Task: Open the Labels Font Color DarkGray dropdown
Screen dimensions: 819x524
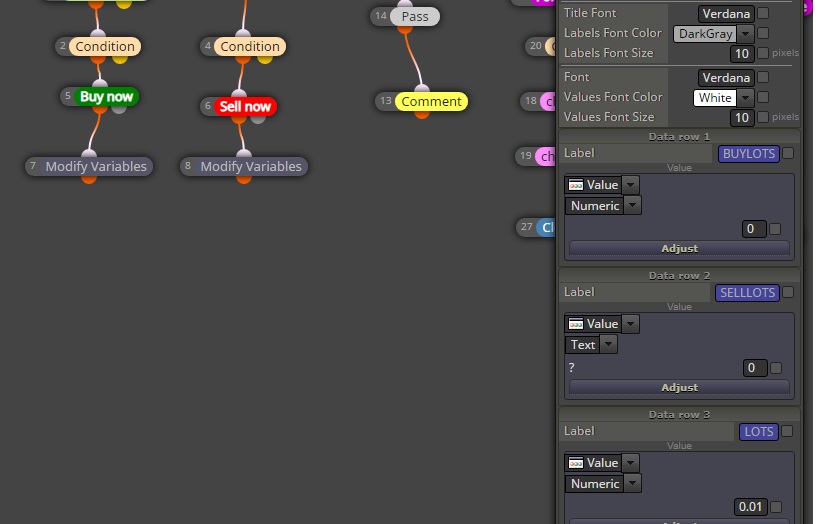Action: pyautogui.click(x=745, y=34)
